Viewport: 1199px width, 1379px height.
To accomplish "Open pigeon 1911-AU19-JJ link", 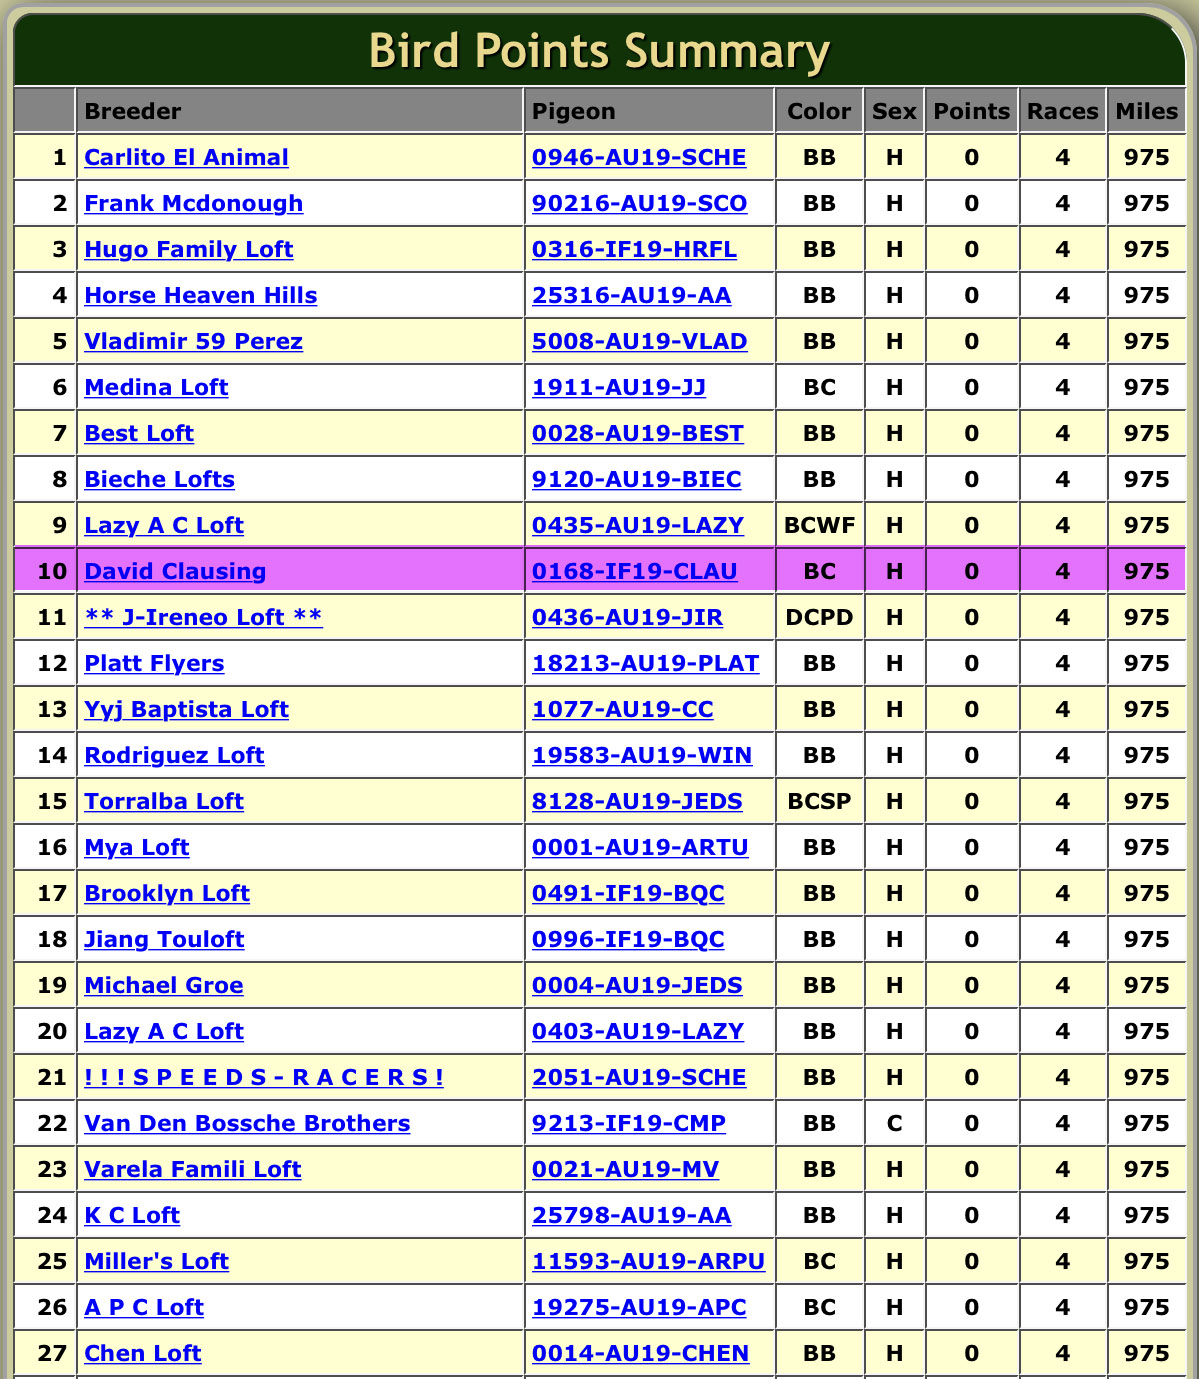I will click(x=619, y=388).
